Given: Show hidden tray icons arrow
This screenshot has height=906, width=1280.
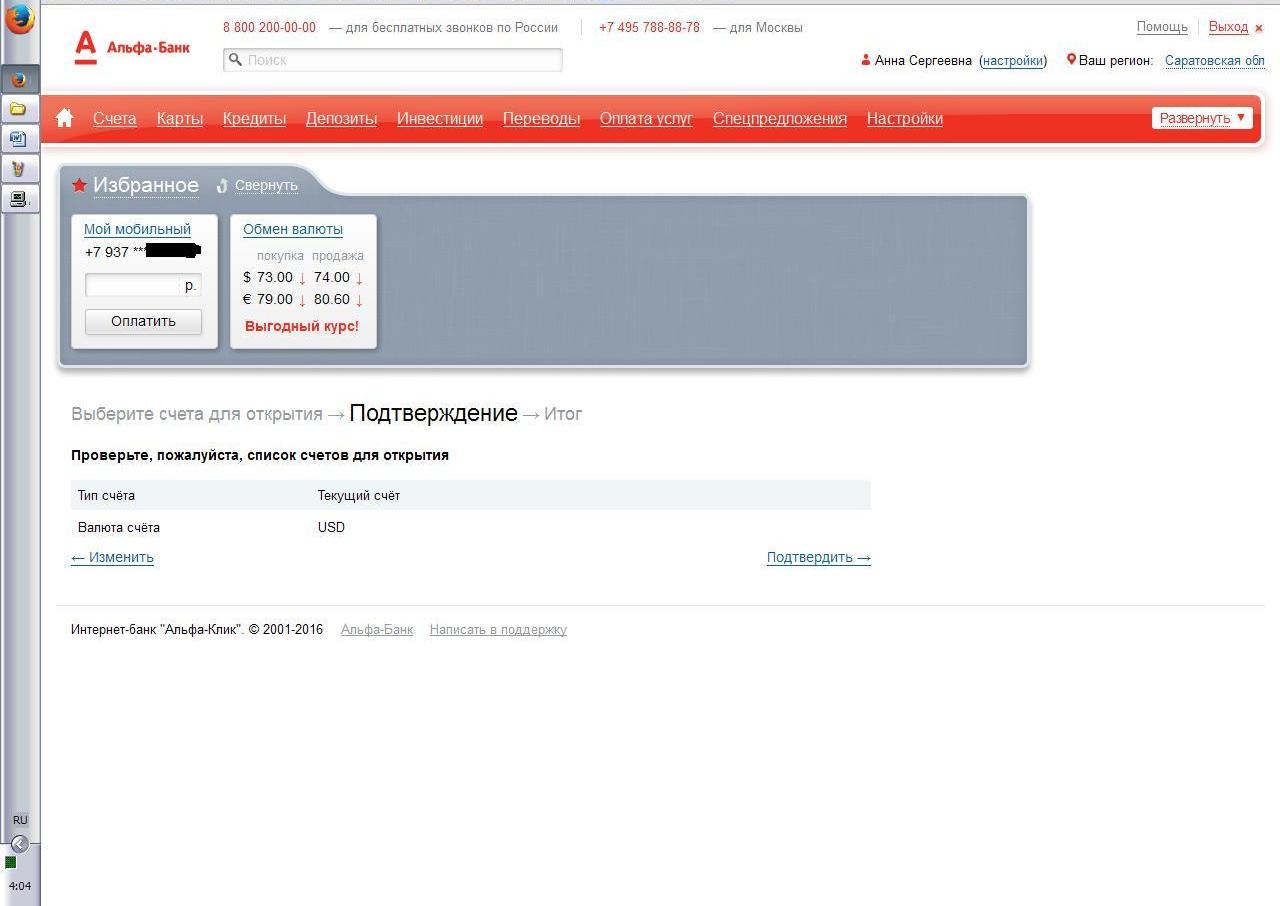Looking at the screenshot, I should click(18, 843).
